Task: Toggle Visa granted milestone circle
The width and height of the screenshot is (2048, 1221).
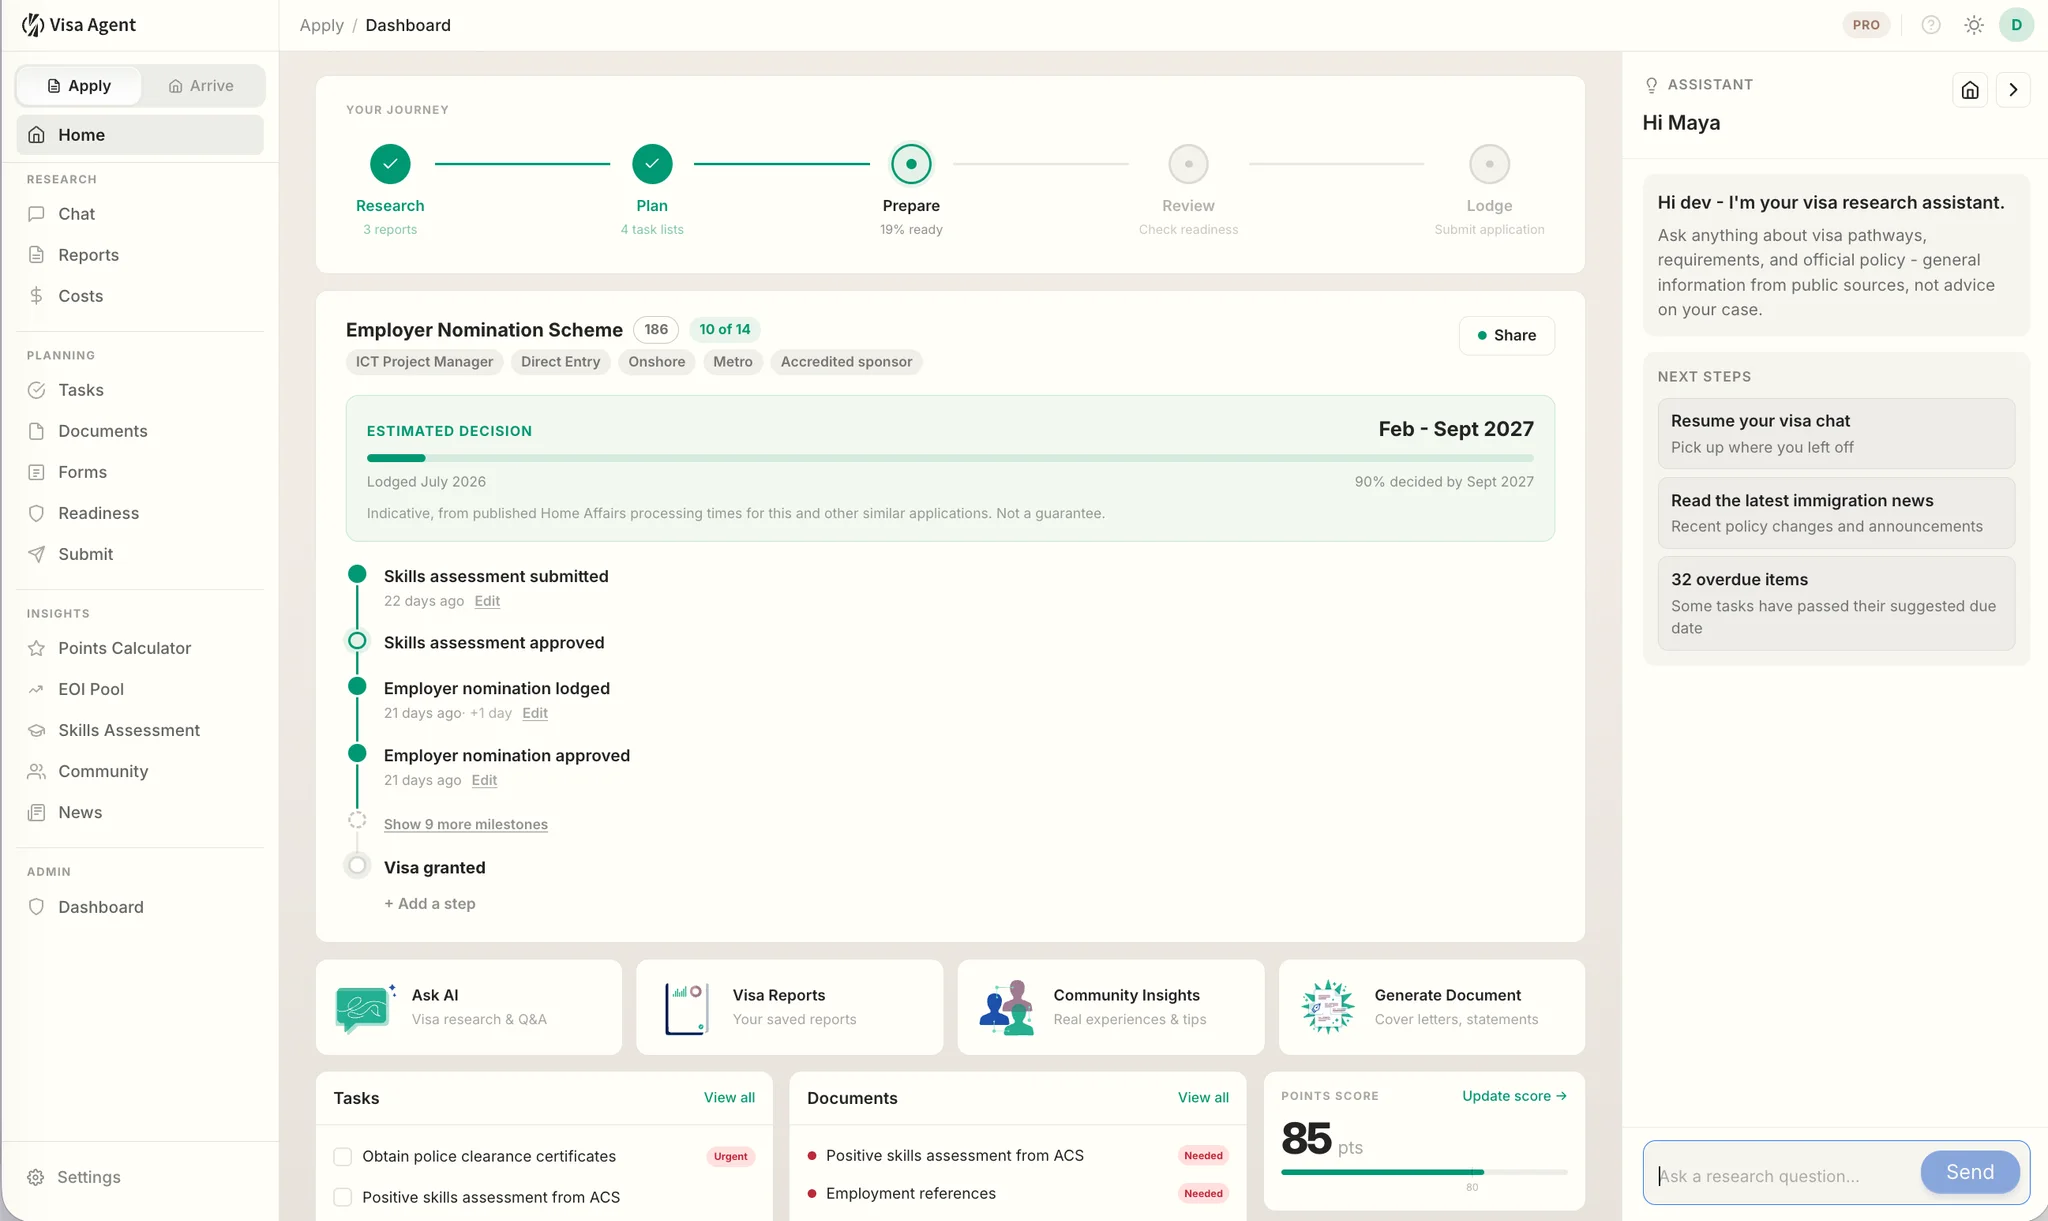Action: point(357,865)
